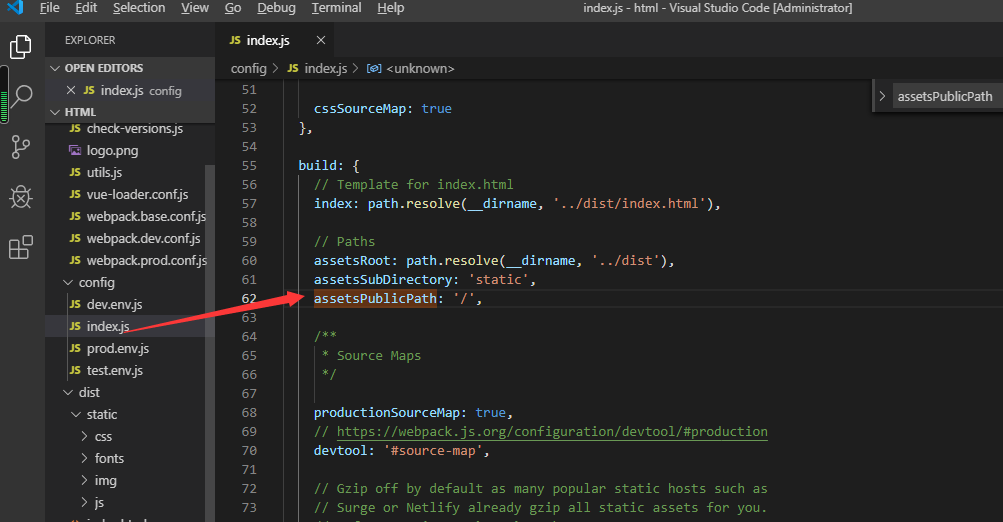Expand the css folder

pyautogui.click(x=84, y=436)
